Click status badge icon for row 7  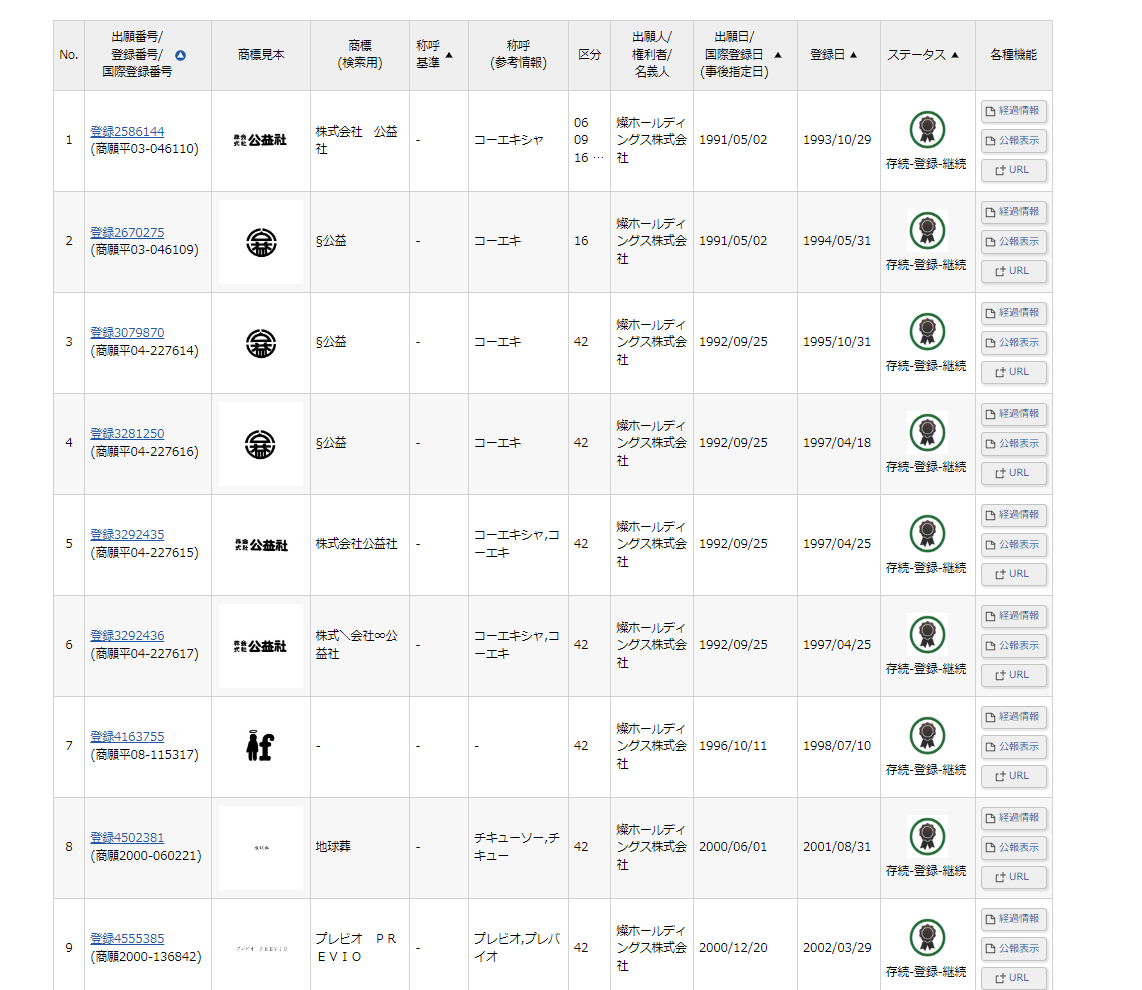926,735
